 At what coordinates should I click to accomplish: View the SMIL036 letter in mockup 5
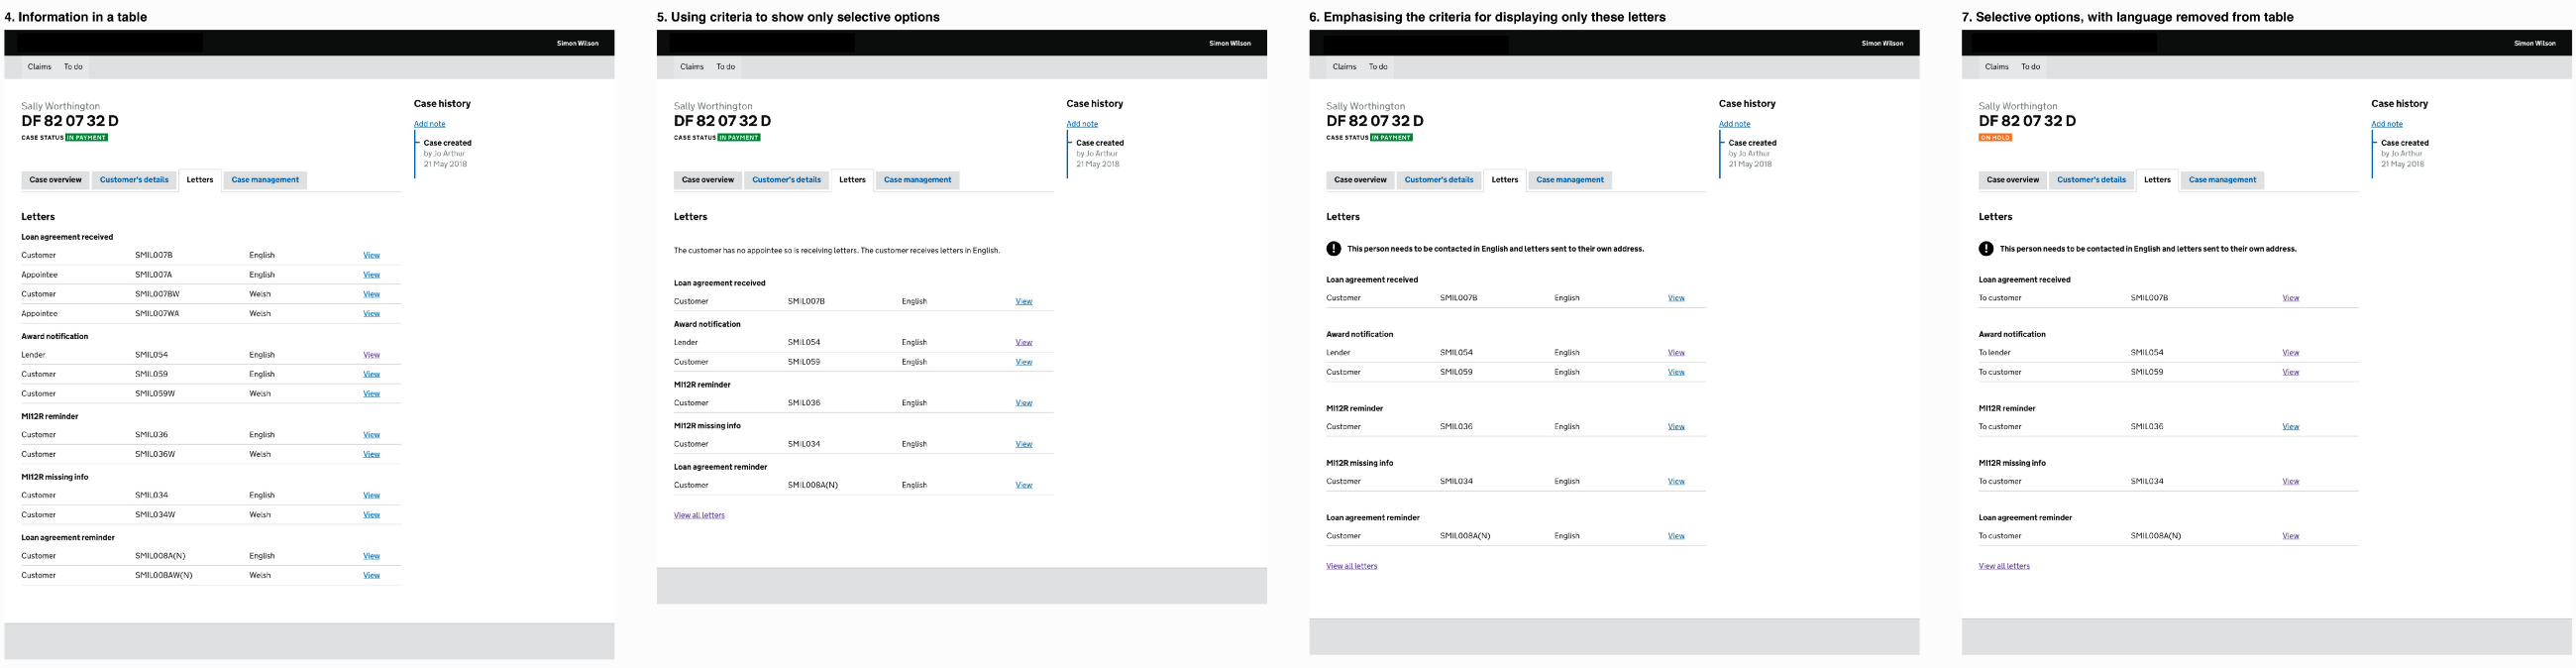(1024, 403)
